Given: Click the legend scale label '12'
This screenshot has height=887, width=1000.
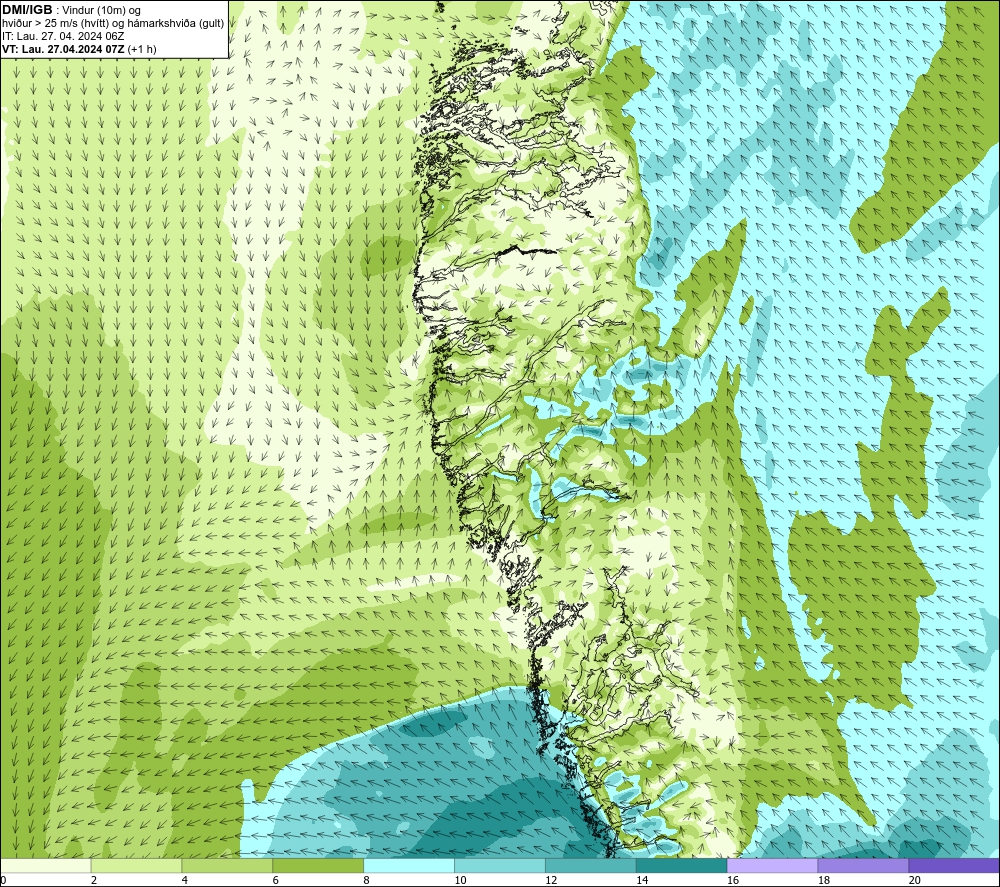Looking at the screenshot, I should tap(551, 880).
